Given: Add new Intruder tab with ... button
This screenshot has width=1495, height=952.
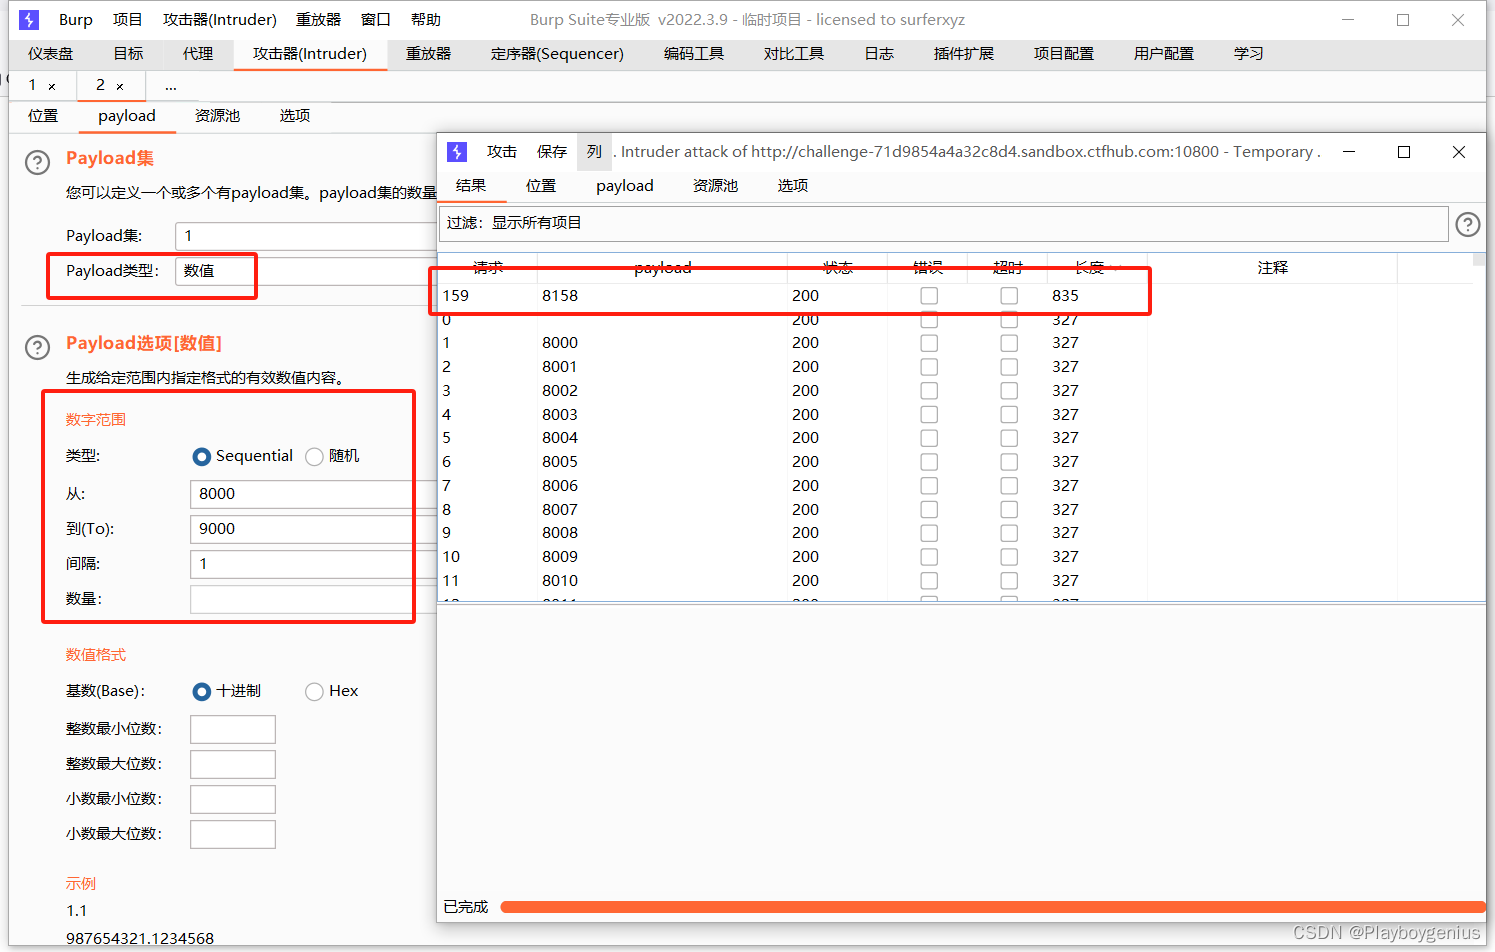Looking at the screenshot, I should coord(171,87).
